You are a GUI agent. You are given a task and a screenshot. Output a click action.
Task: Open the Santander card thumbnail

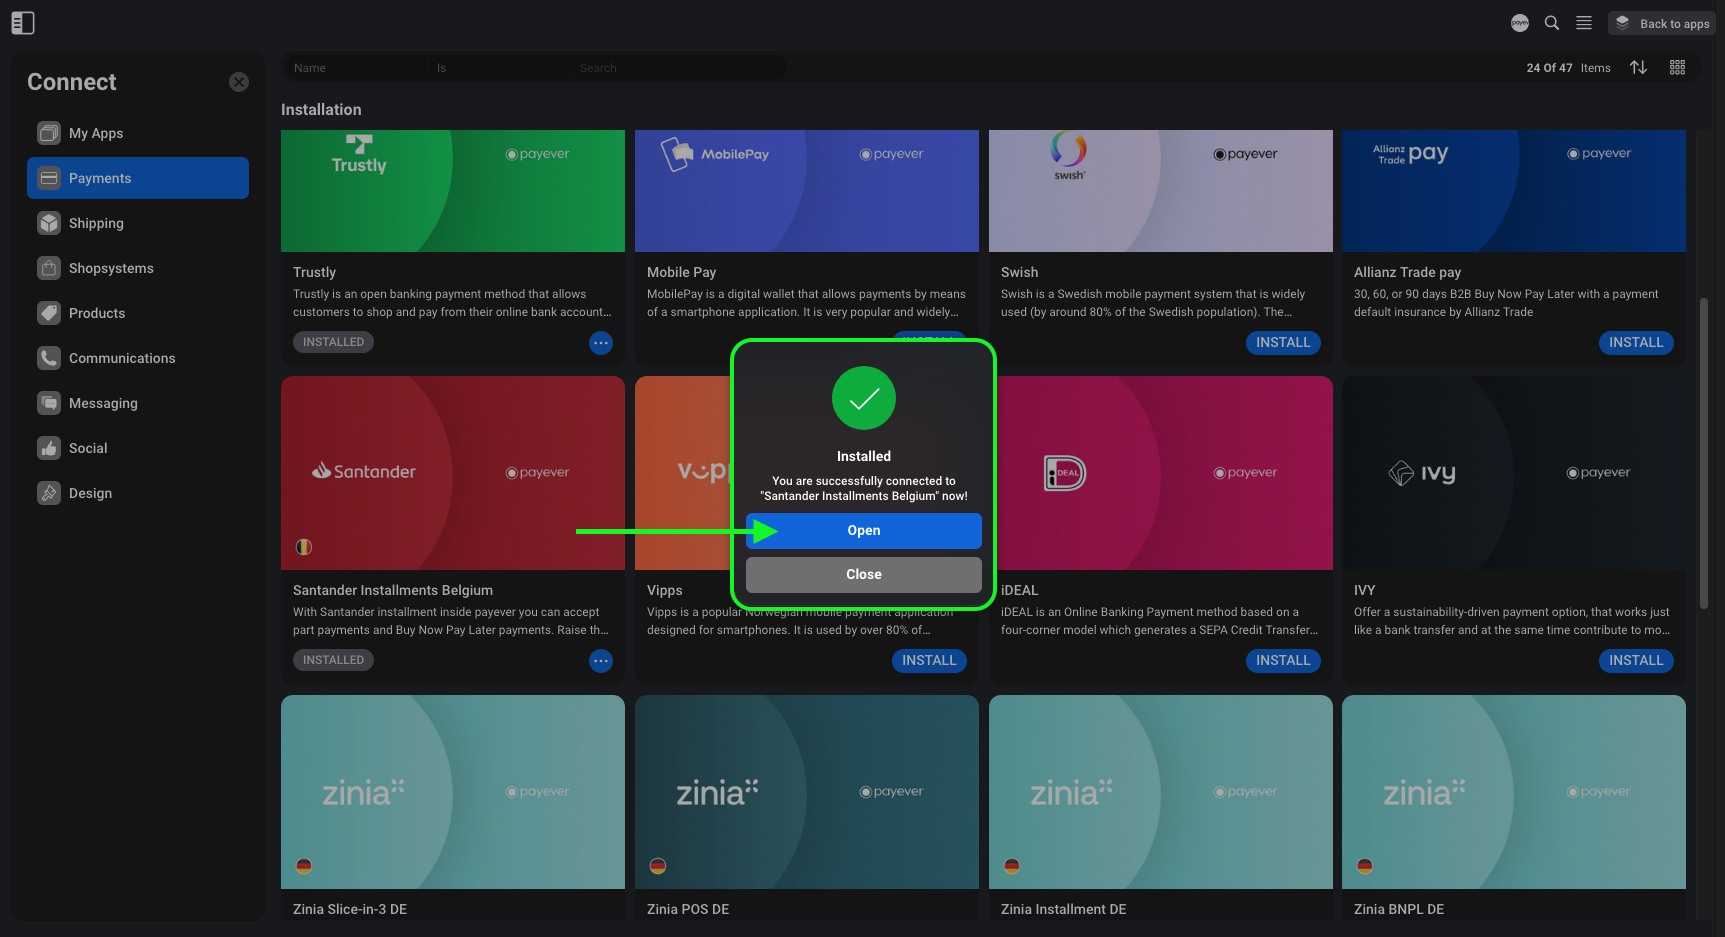pyautogui.click(x=453, y=473)
